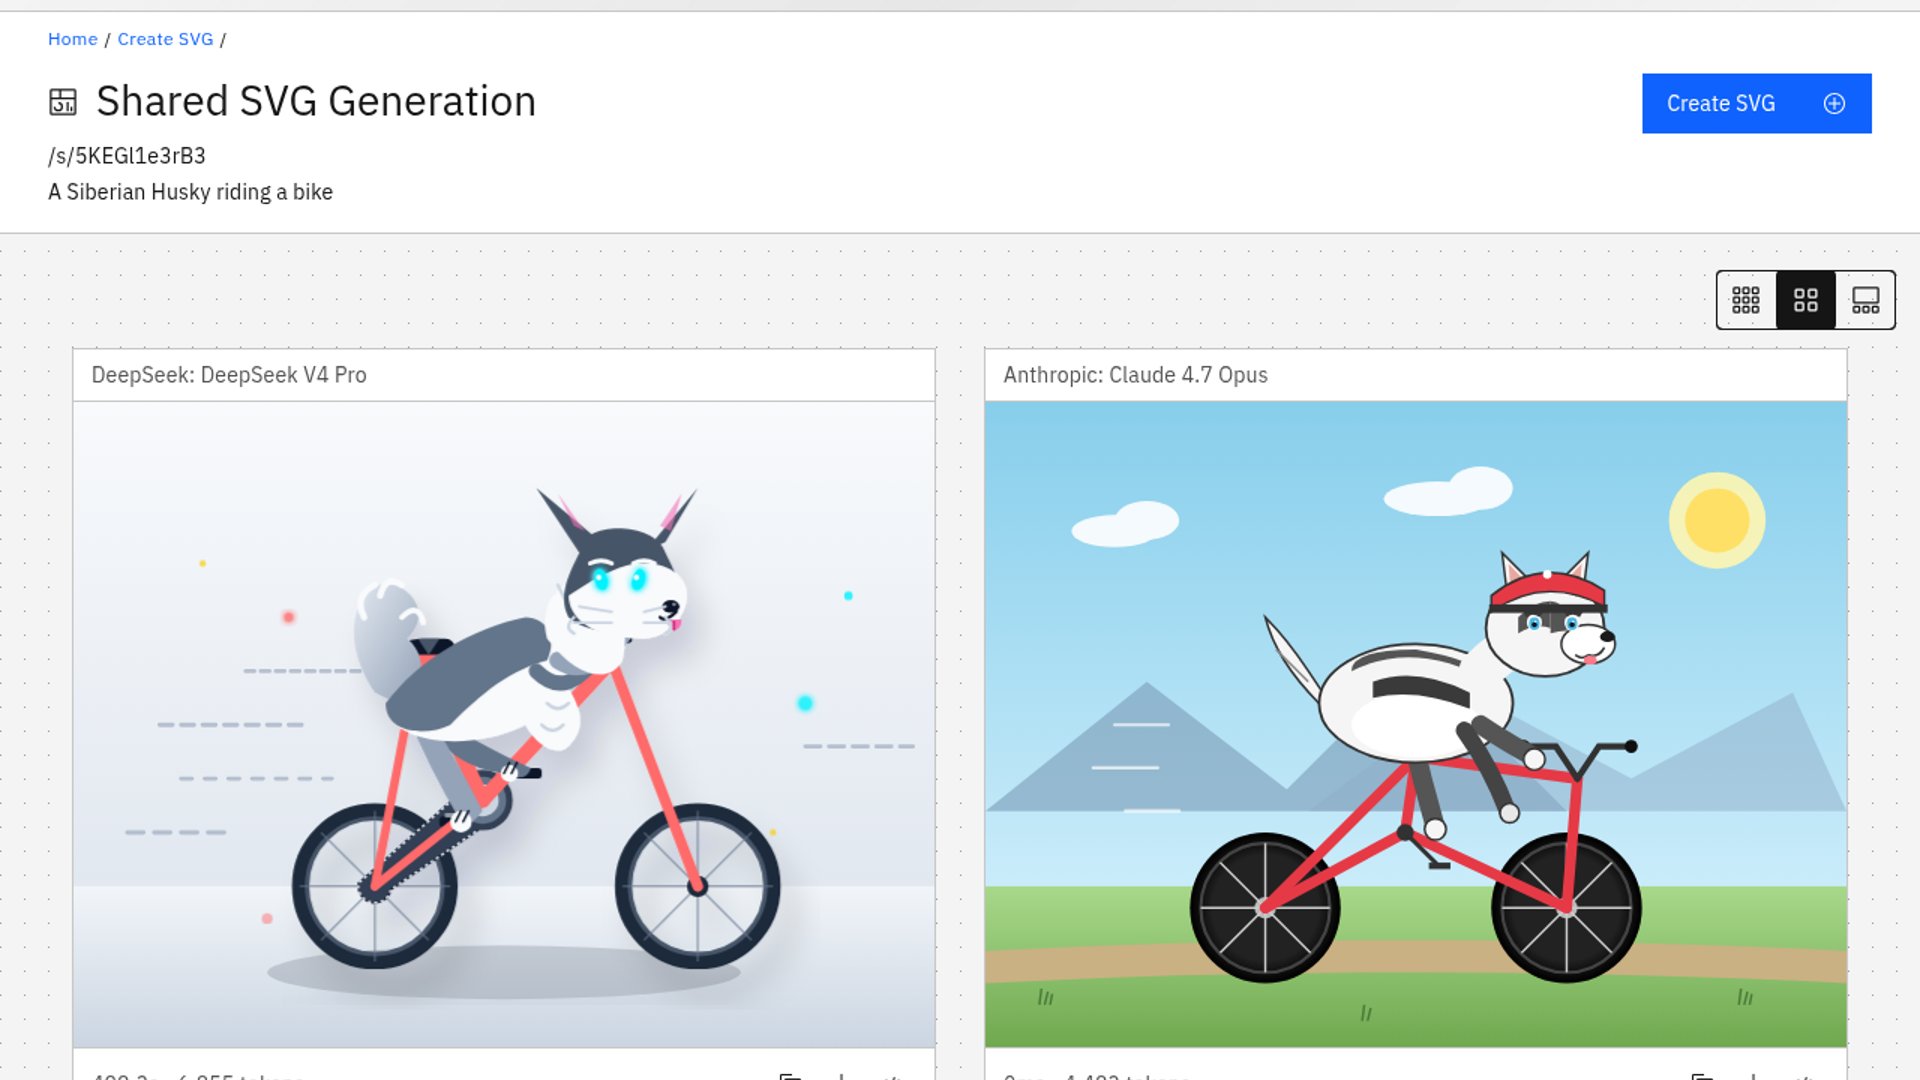Click the copy icon under Claude card

(x=1702, y=1076)
